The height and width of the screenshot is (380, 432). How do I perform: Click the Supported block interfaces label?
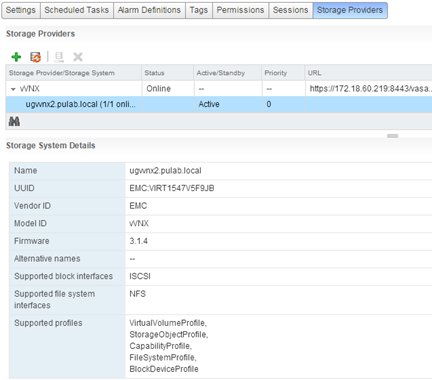(x=63, y=276)
